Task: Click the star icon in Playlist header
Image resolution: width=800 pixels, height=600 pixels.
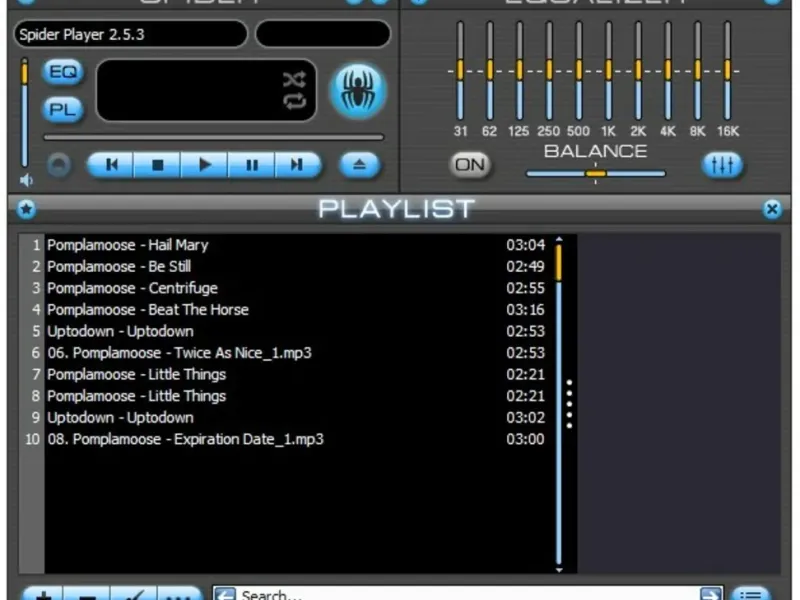Action: pos(26,209)
